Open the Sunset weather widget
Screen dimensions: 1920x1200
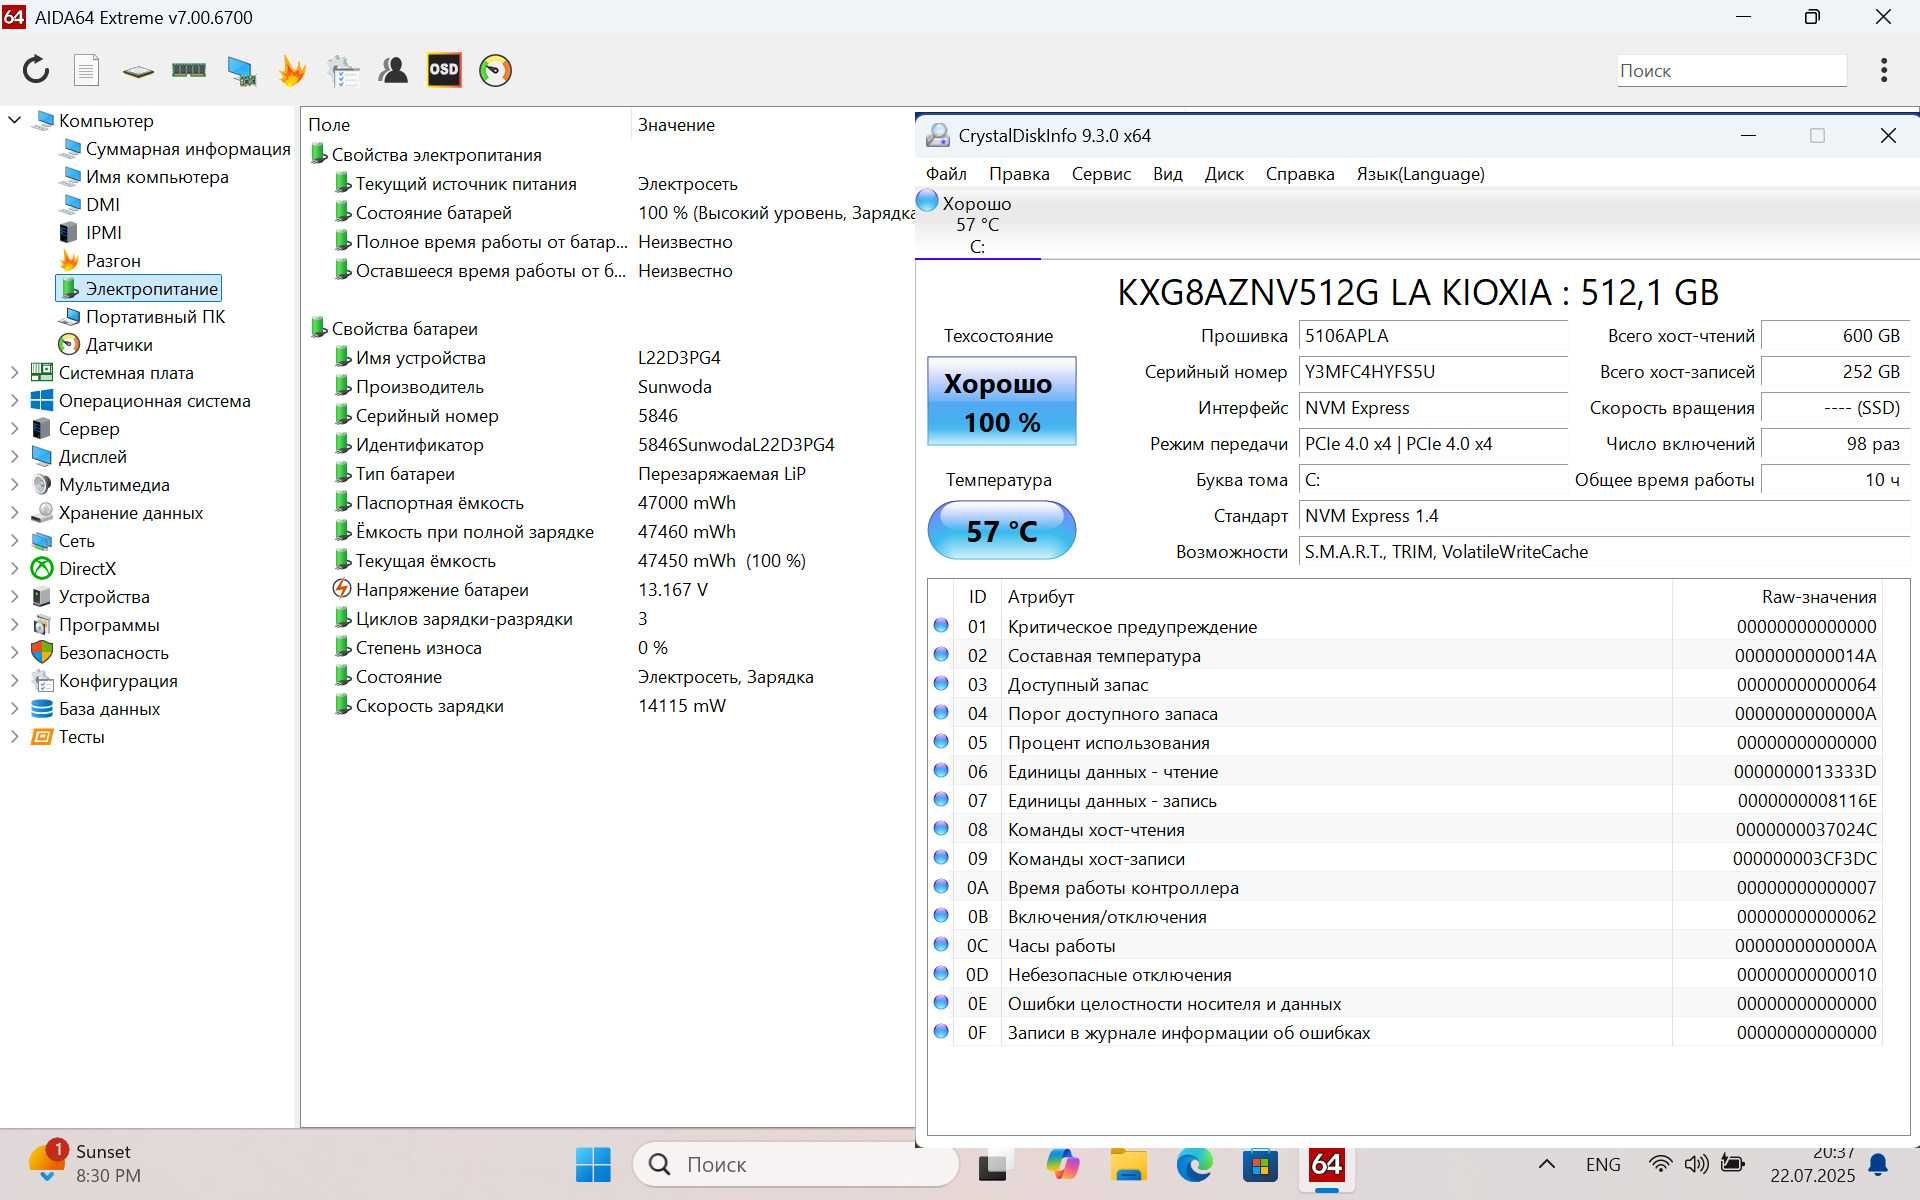click(84, 1163)
